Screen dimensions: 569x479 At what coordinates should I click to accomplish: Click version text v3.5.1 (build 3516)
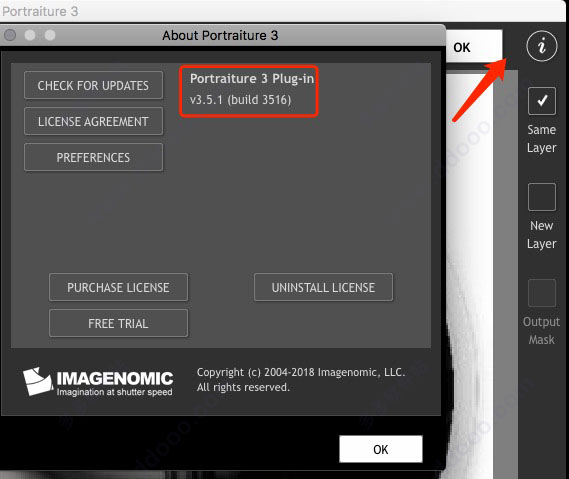pyautogui.click(x=240, y=99)
